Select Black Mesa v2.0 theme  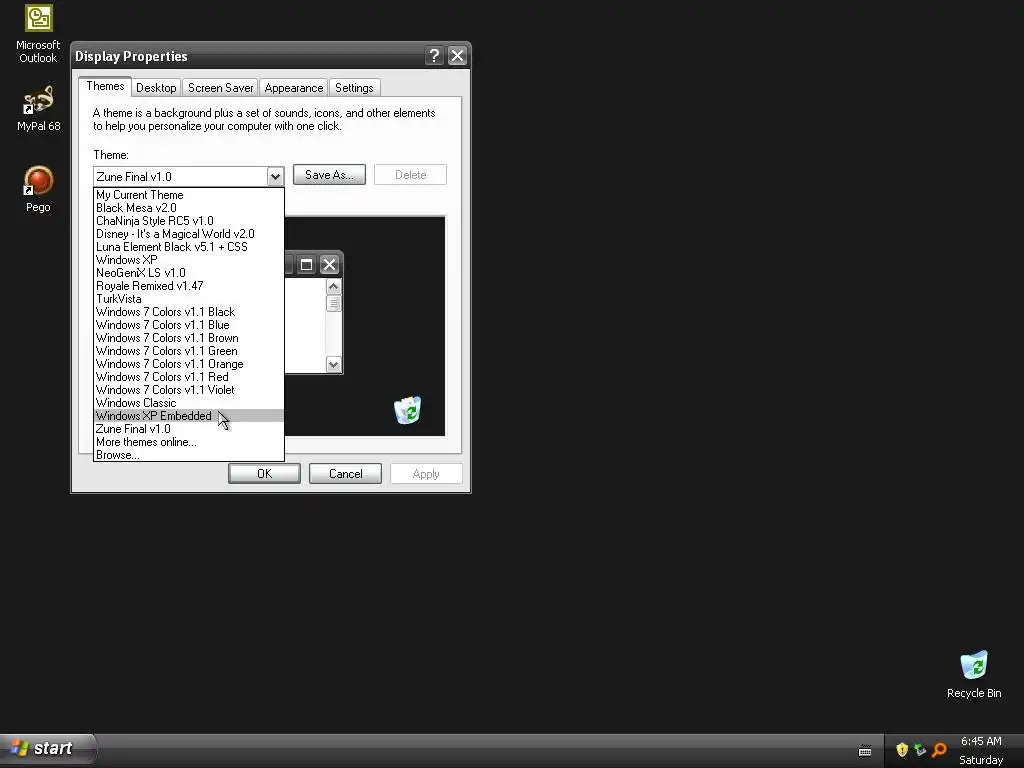click(x=189, y=208)
